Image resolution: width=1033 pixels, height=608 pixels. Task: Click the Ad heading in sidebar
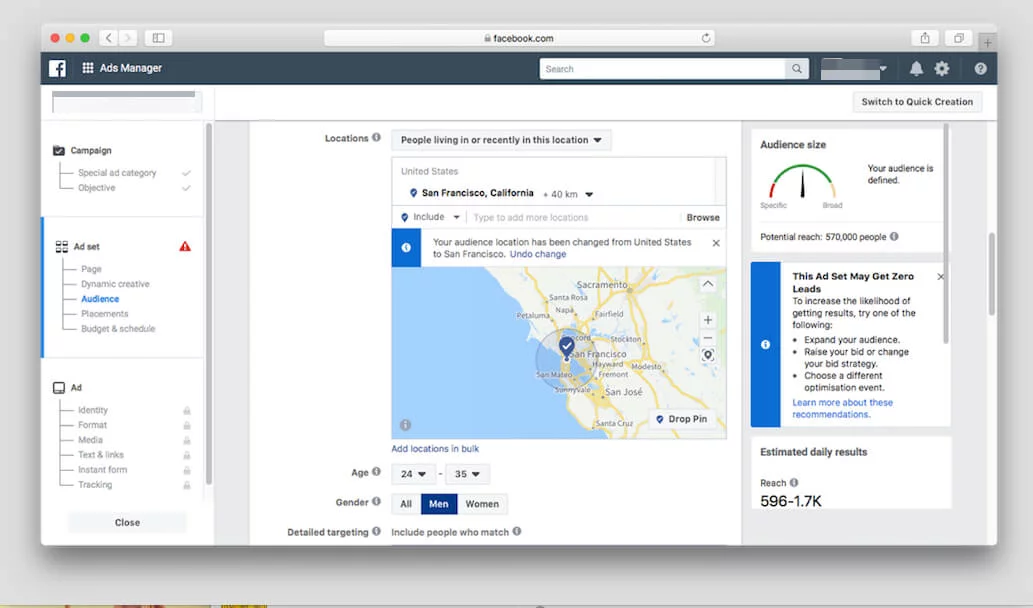pos(76,387)
